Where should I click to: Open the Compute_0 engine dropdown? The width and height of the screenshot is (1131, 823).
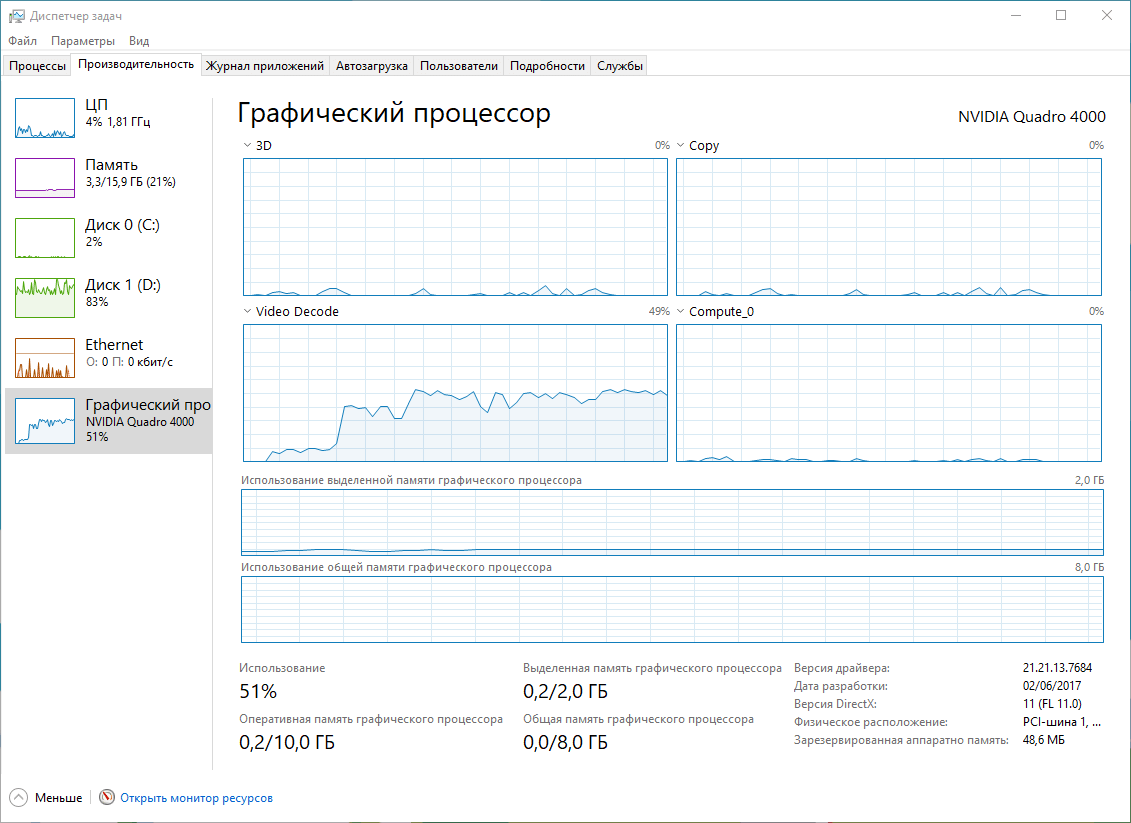click(681, 311)
